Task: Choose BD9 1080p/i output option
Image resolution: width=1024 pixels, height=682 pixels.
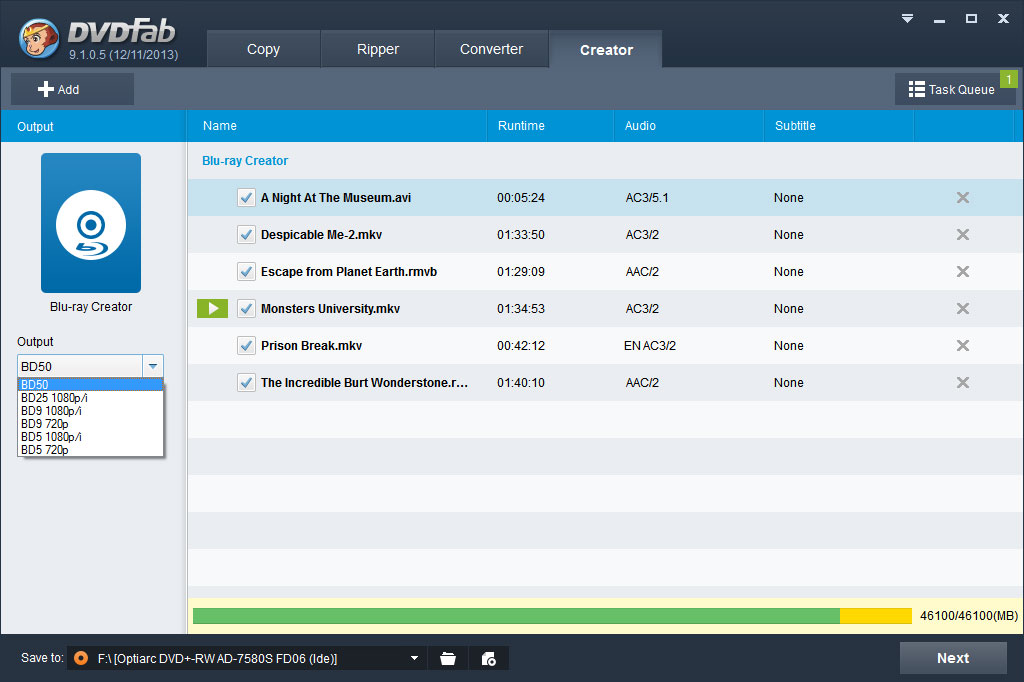Action: point(90,411)
